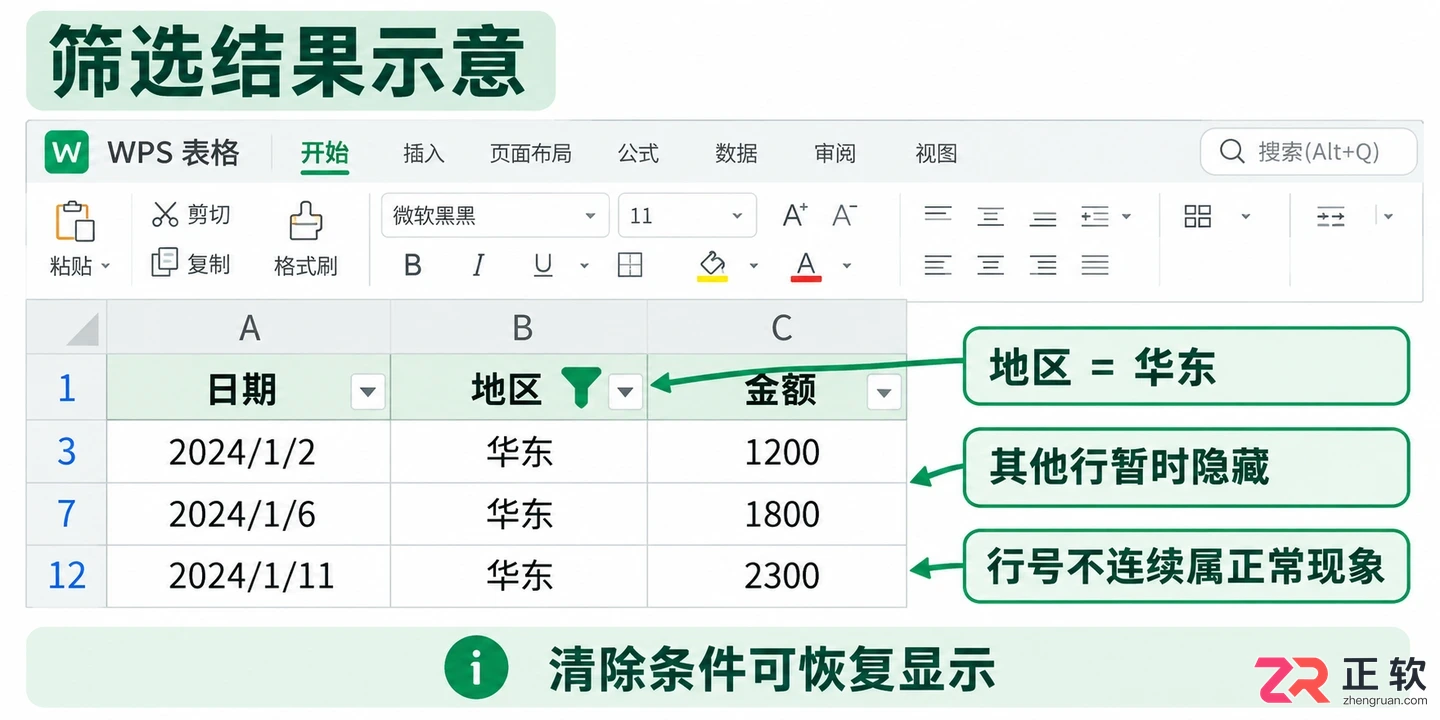Switch to the 插入 tab

click(424, 153)
